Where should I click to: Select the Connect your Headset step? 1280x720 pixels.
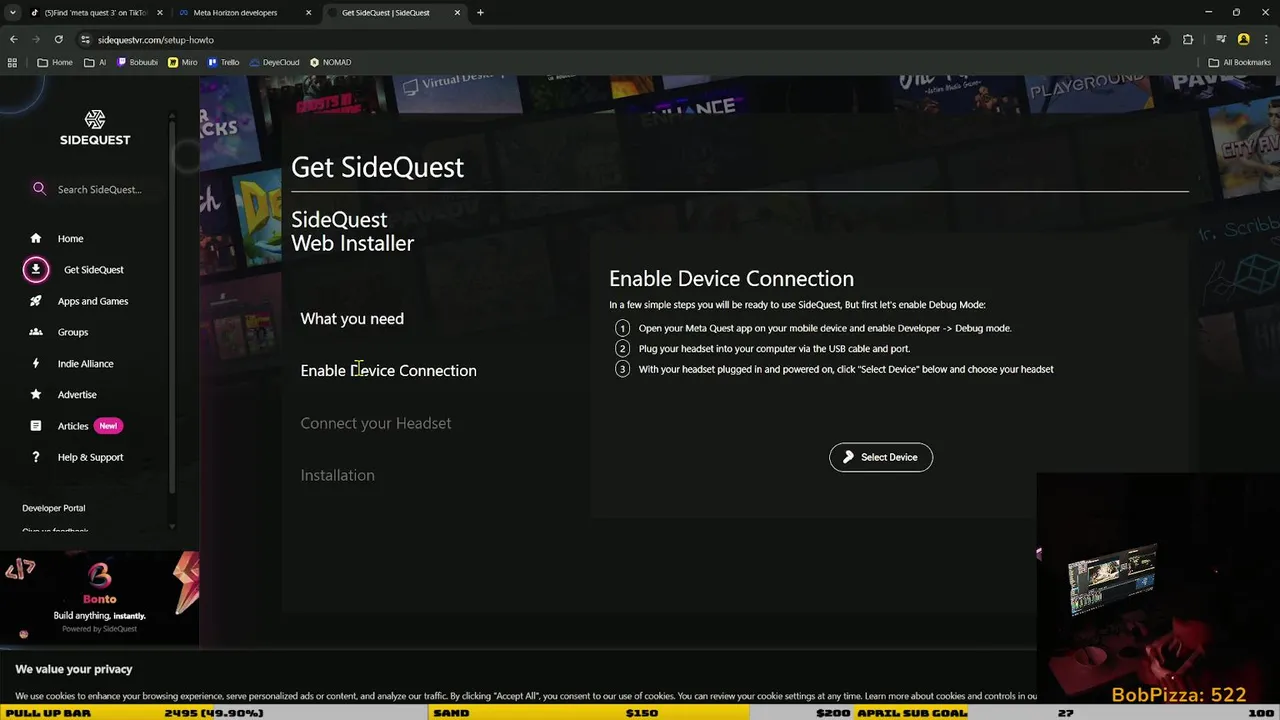coord(376,423)
